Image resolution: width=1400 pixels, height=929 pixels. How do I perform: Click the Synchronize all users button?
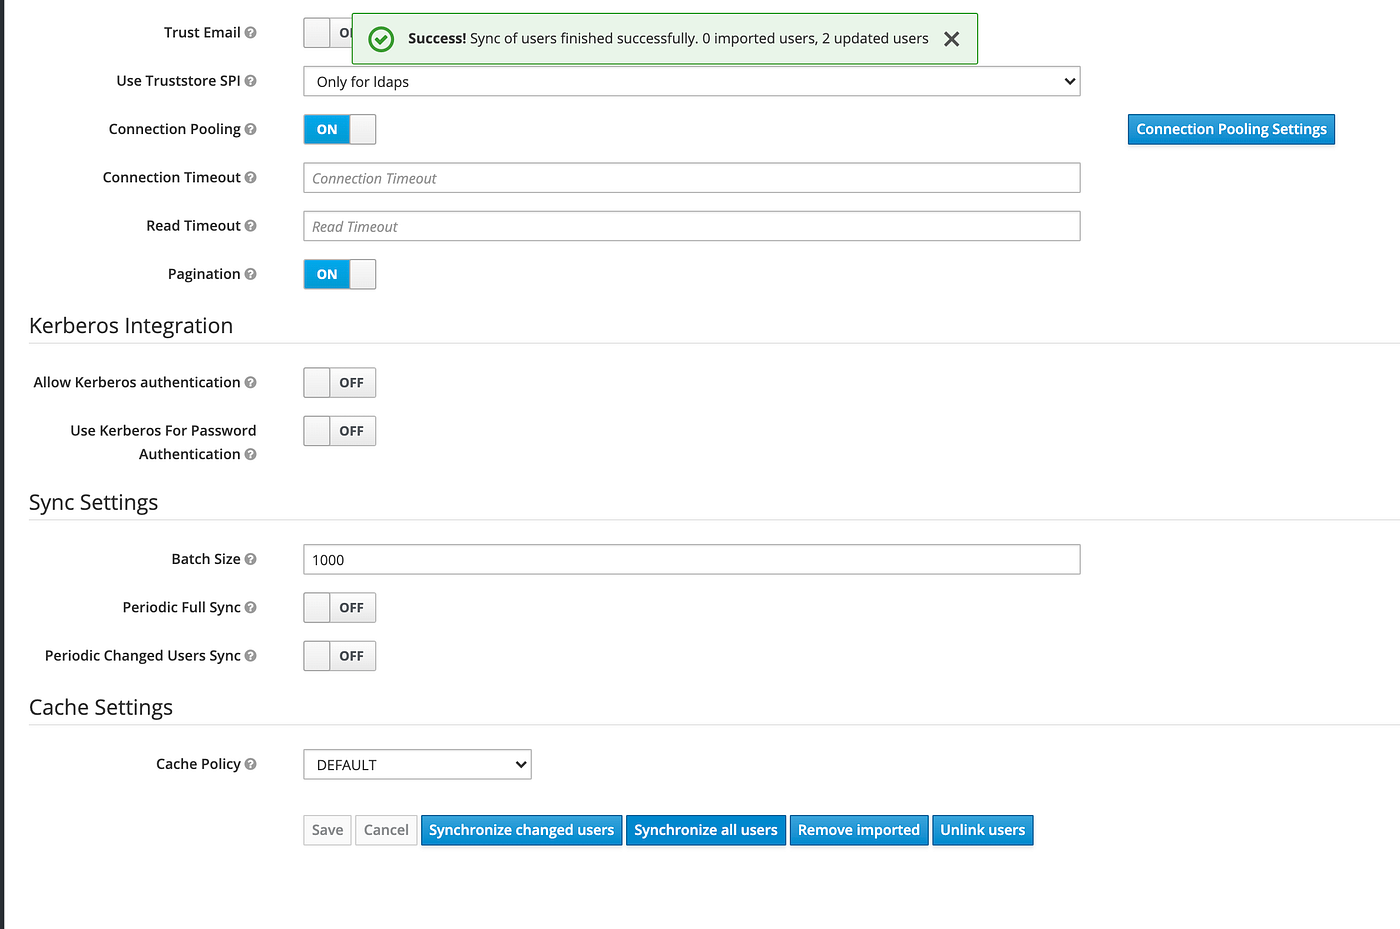point(705,829)
